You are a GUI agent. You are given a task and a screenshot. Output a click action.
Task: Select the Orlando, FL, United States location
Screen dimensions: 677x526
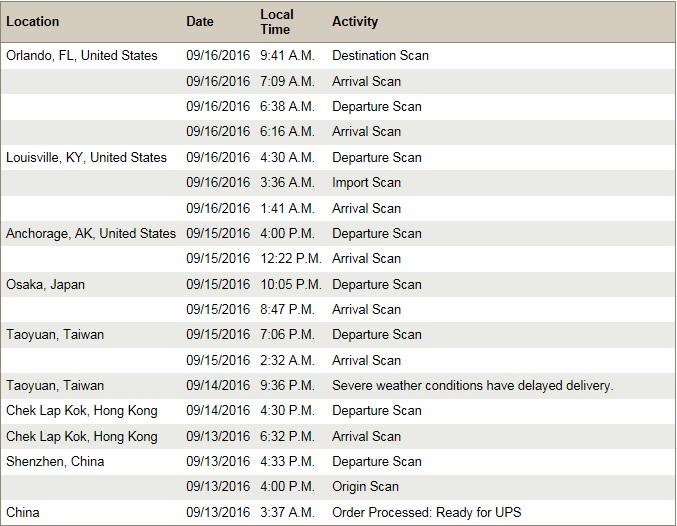pyautogui.click(x=82, y=56)
